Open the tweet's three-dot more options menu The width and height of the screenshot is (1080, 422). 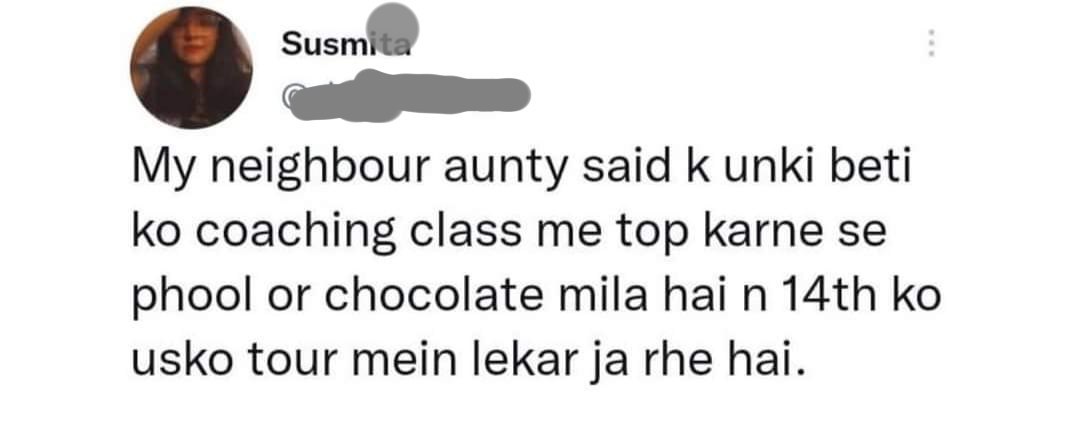point(931,43)
